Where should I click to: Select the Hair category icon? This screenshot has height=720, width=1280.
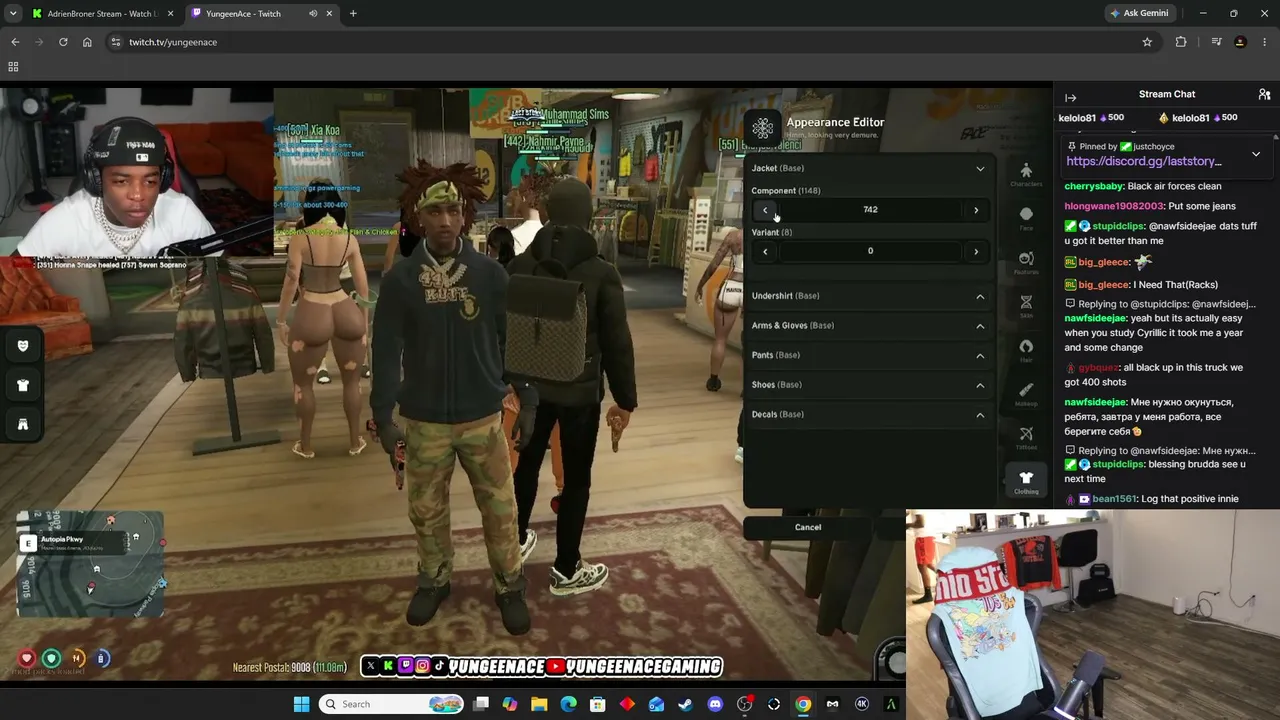tap(1026, 350)
